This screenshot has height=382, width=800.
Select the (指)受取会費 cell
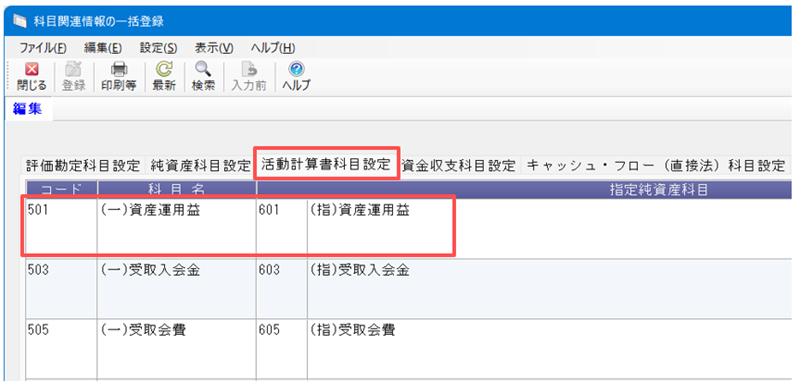click(549, 349)
